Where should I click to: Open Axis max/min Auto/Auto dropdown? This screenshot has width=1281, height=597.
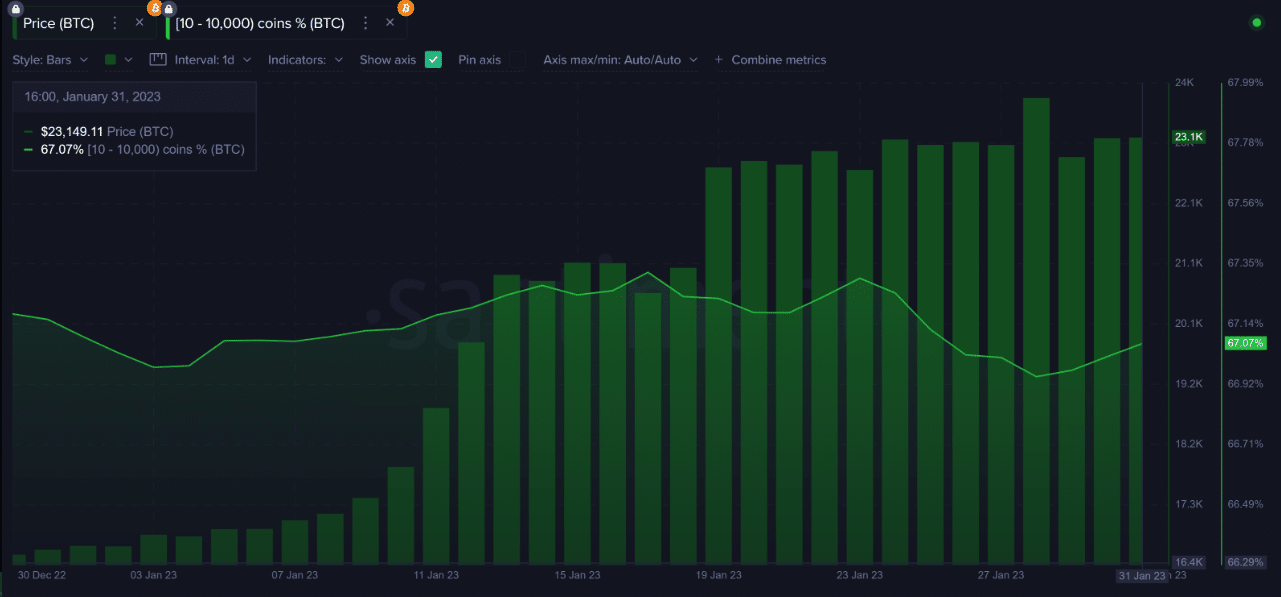620,60
